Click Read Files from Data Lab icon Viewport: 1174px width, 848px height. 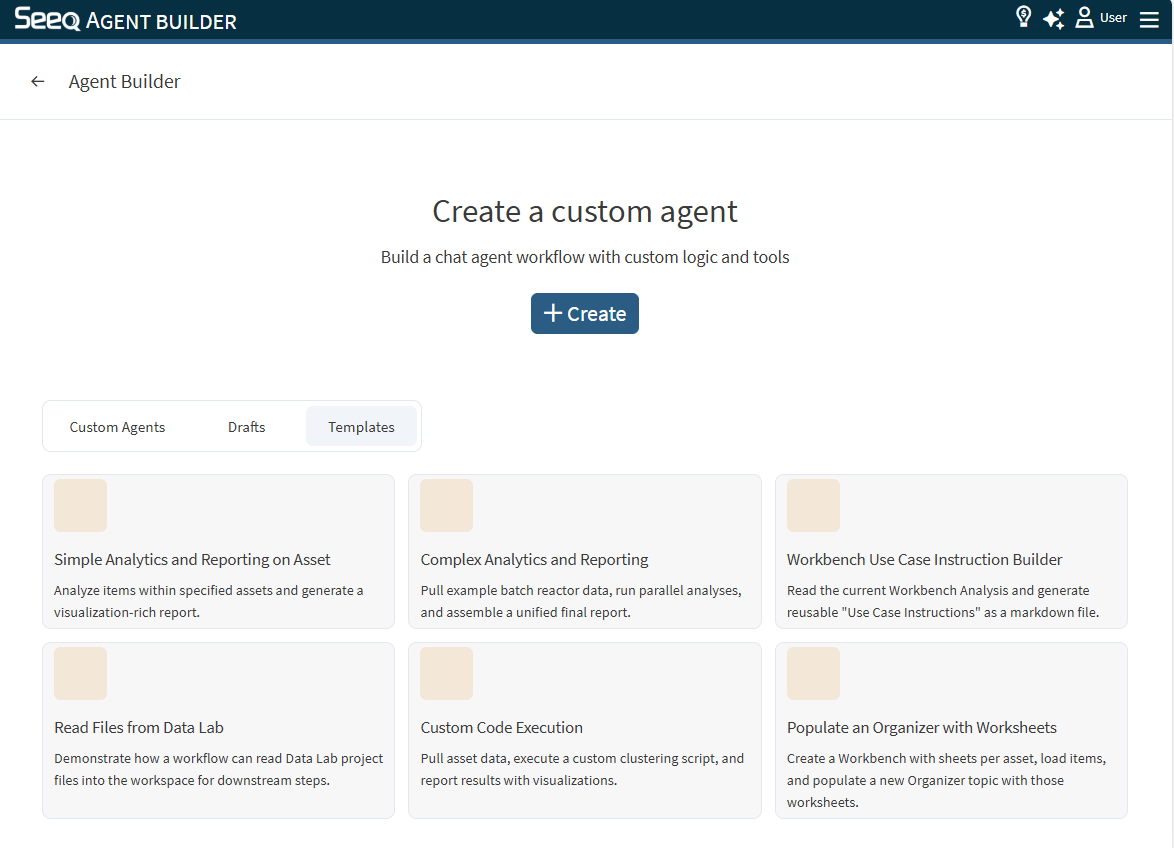(80, 673)
